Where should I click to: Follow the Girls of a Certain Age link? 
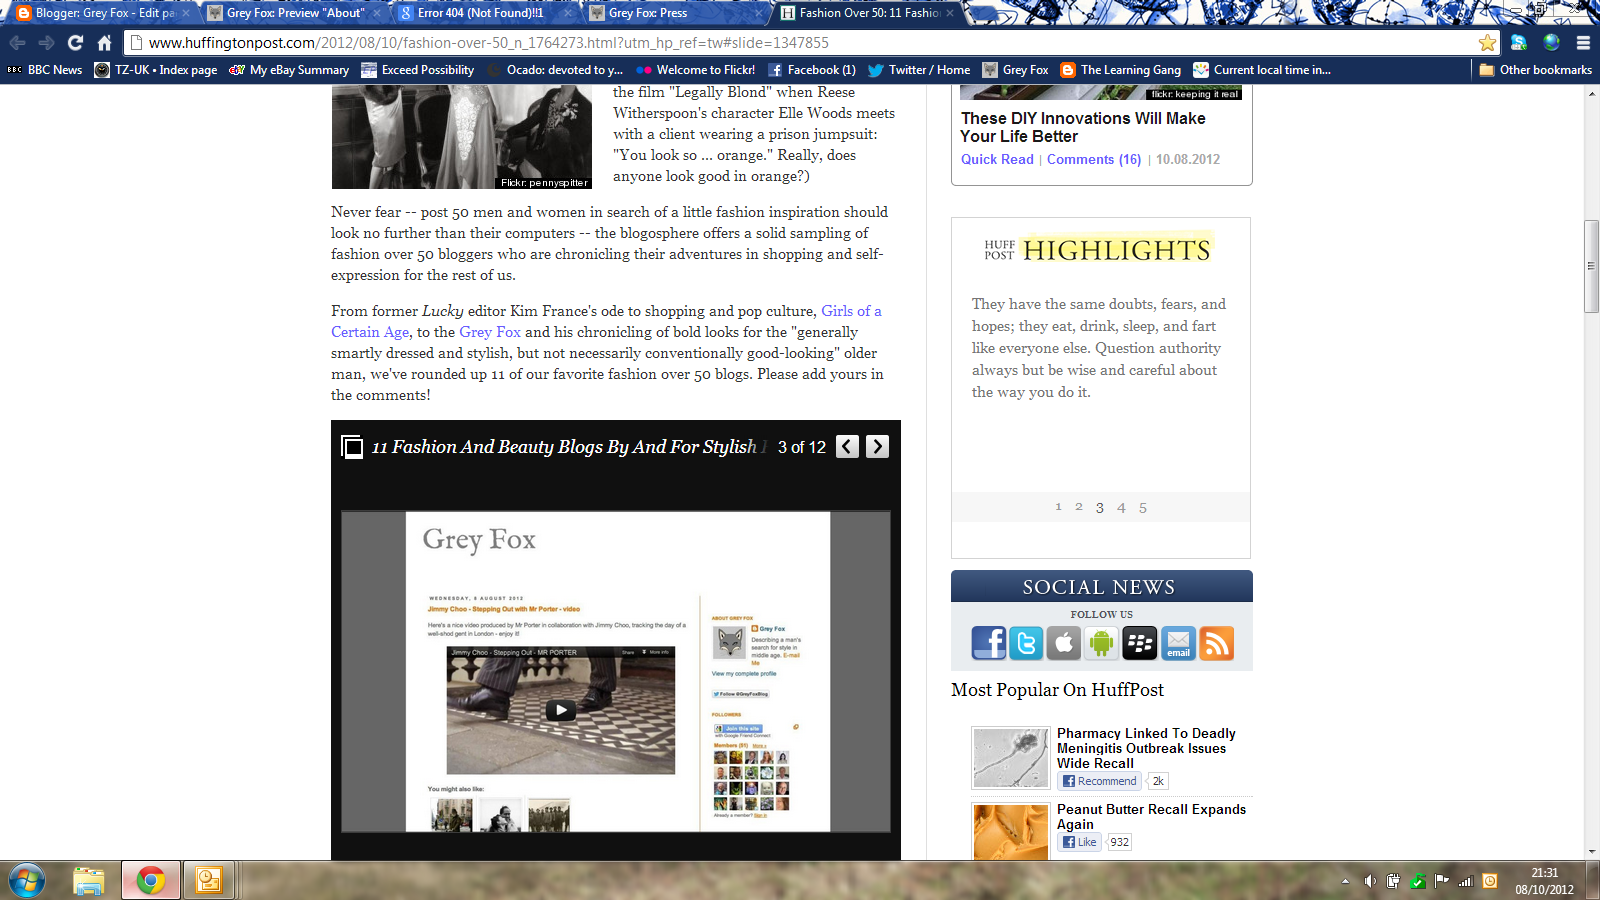point(851,311)
